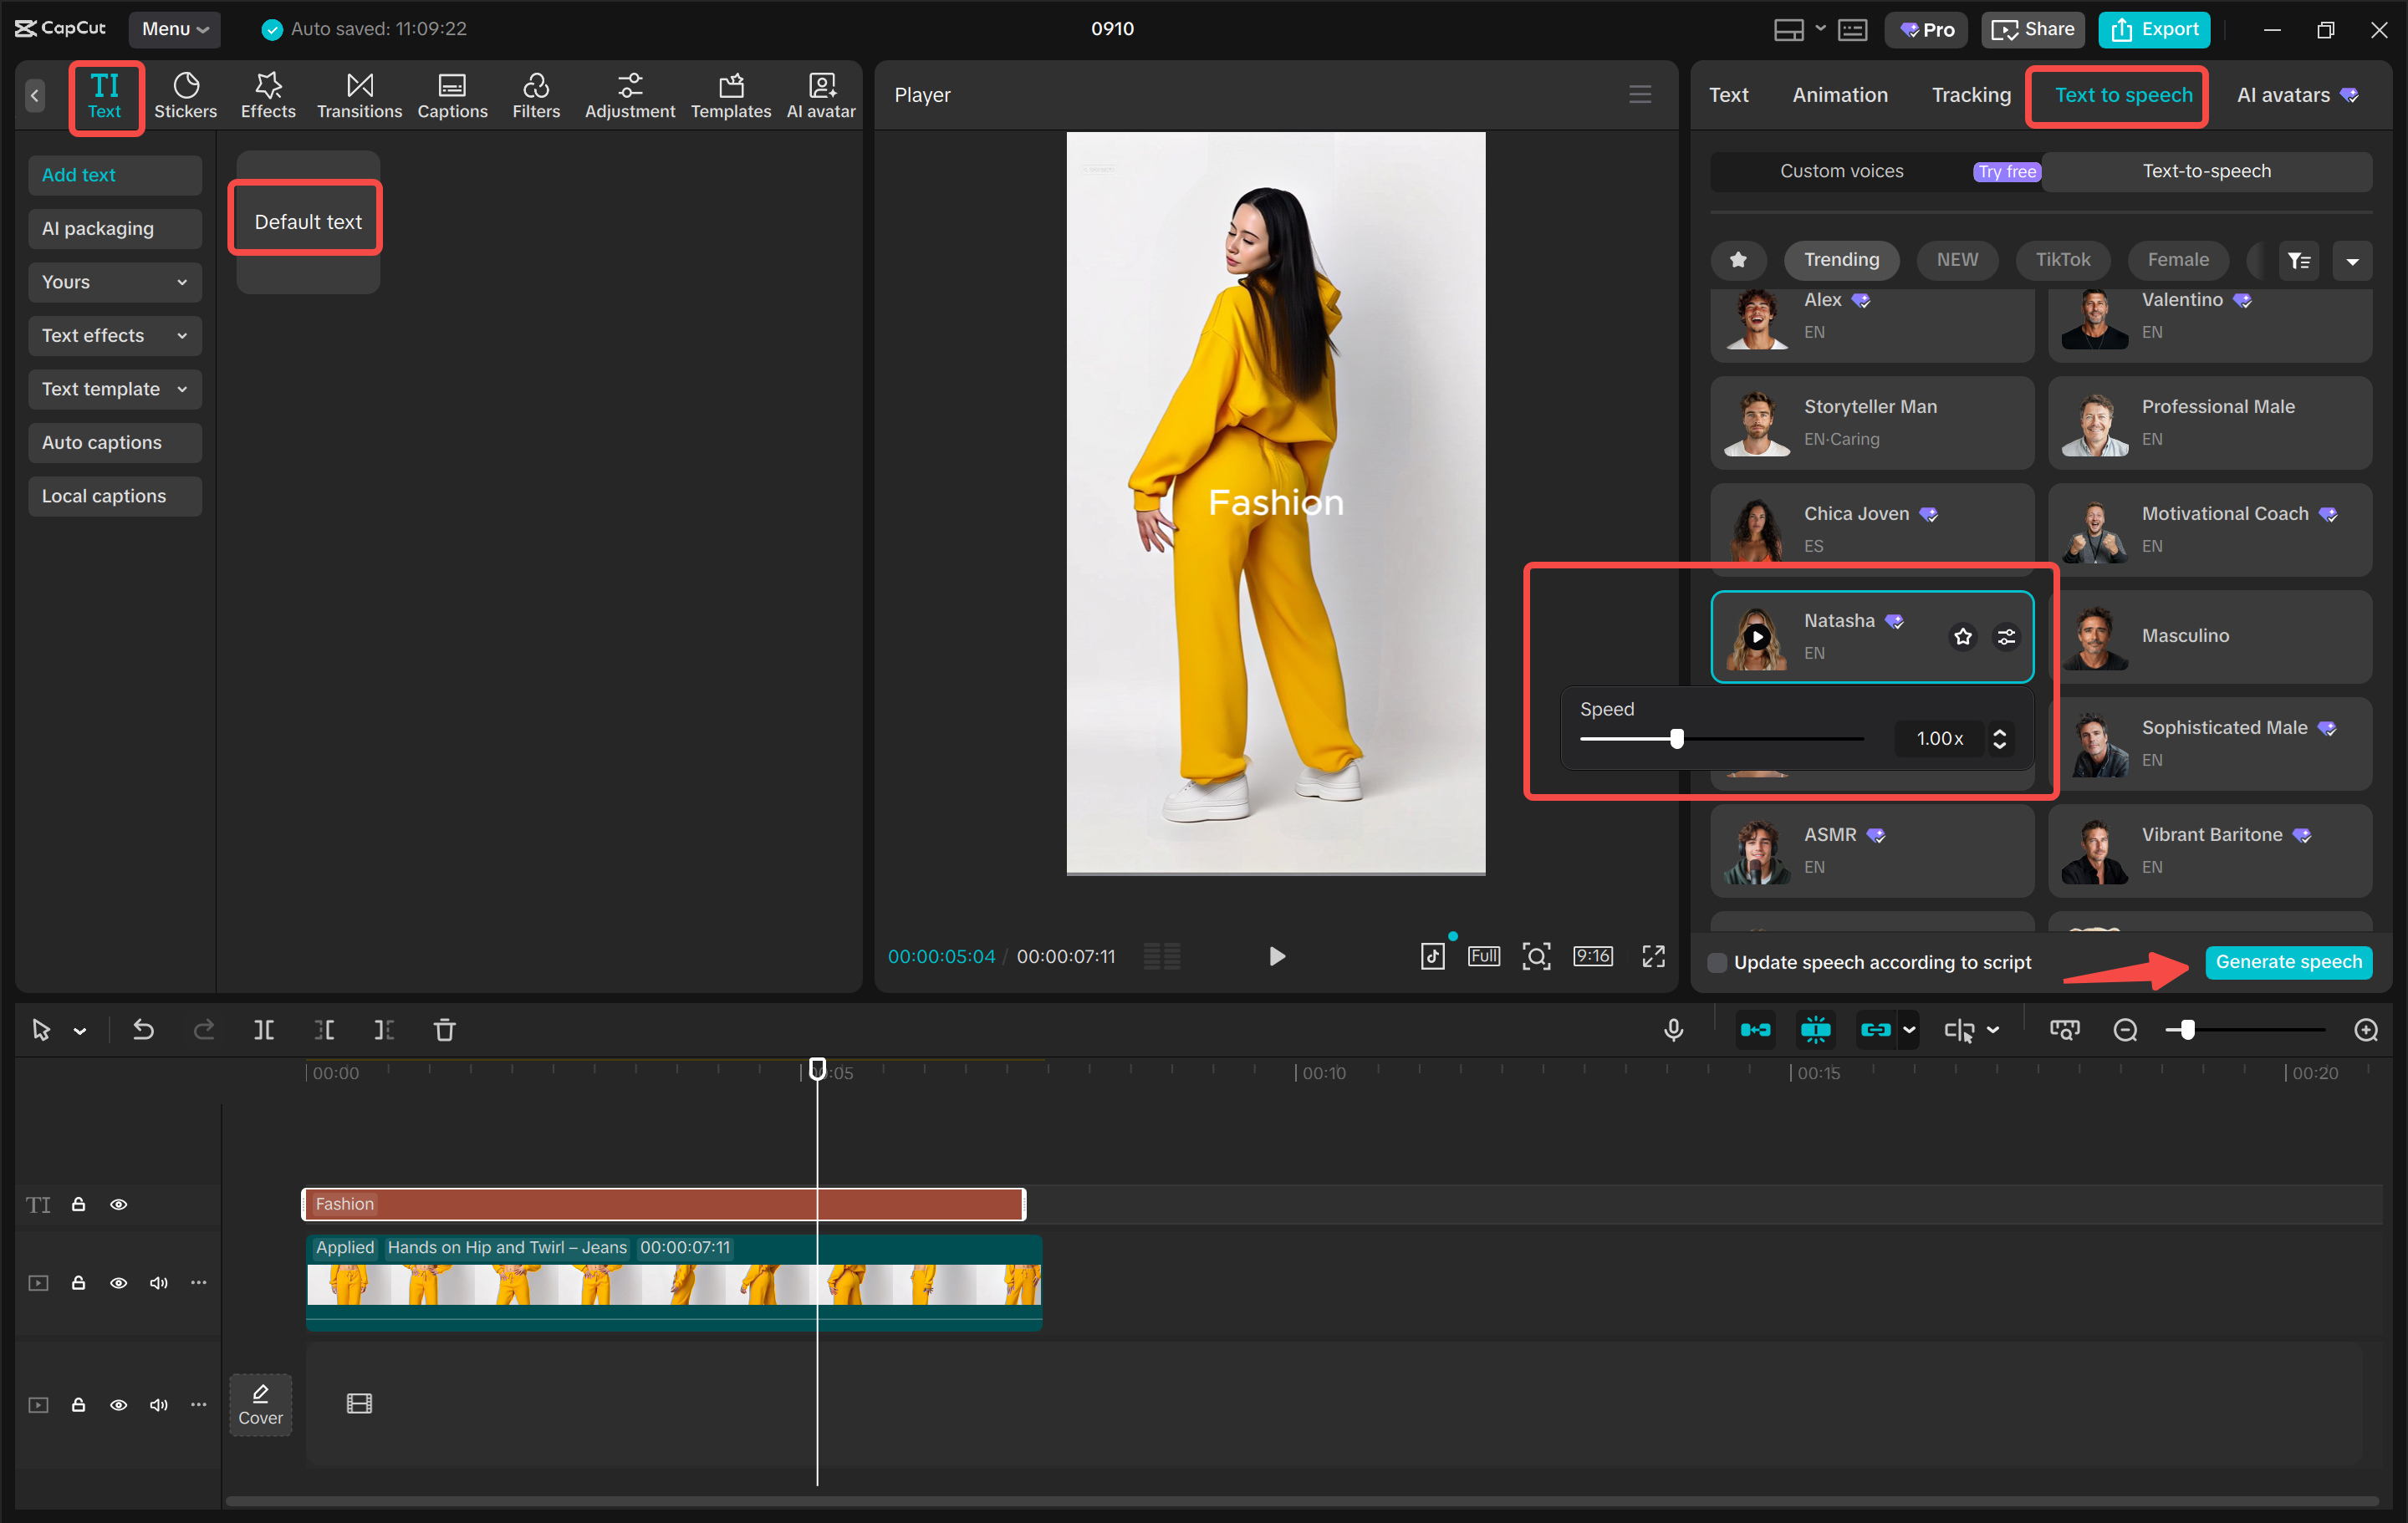Split the clip at the playhead
The image size is (2408, 1523).
[x=264, y=1029]
